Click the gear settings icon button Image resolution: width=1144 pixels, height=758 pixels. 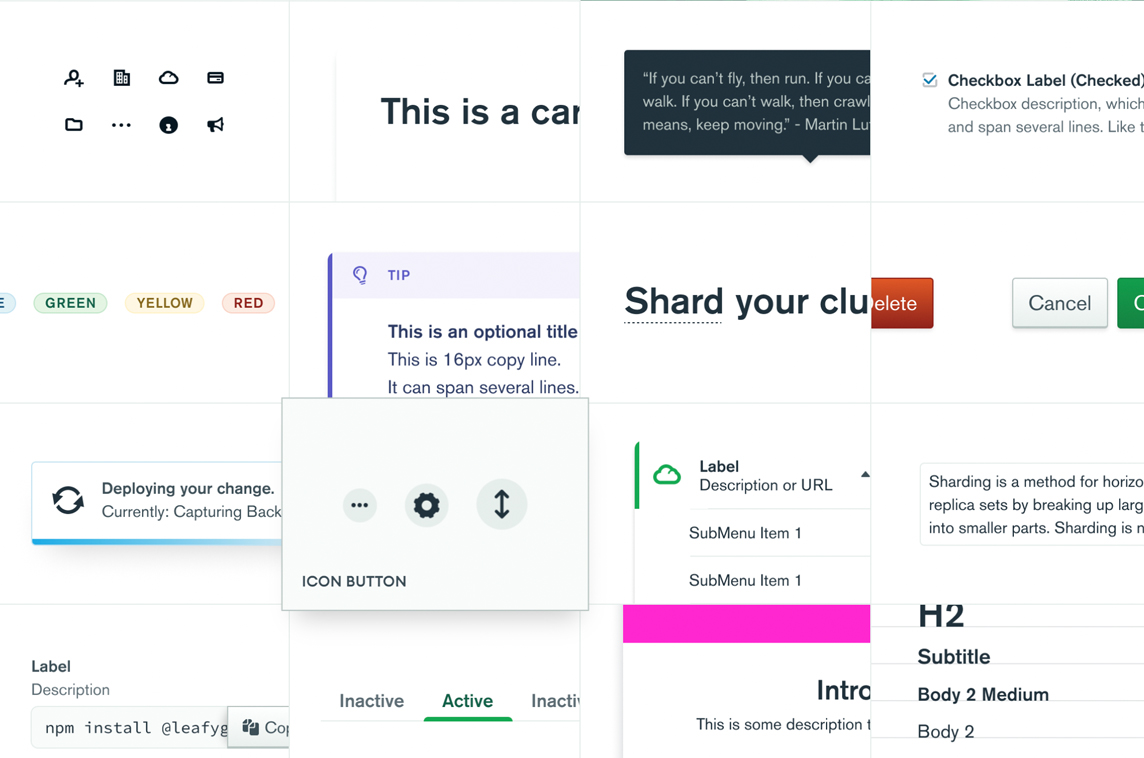[x=427, y=505]
